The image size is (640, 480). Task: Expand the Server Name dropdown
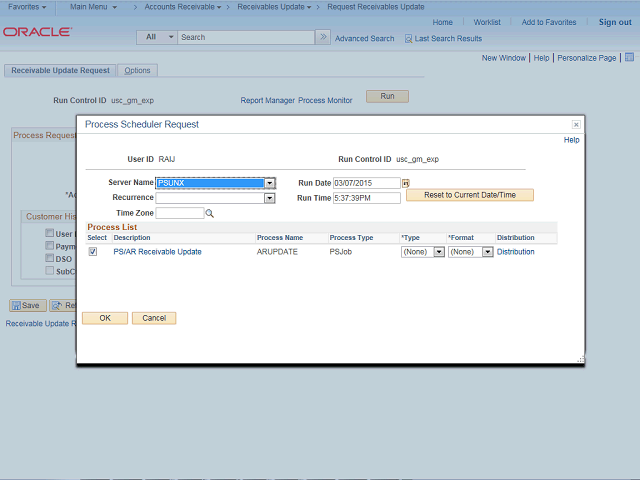point(270,183)
